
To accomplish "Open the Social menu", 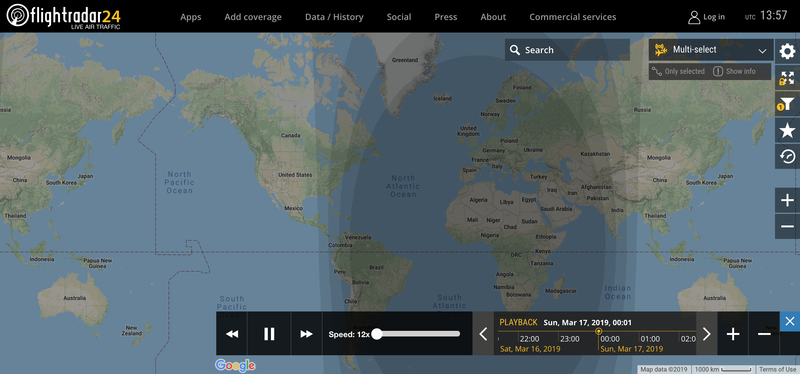I will (399, 17).
